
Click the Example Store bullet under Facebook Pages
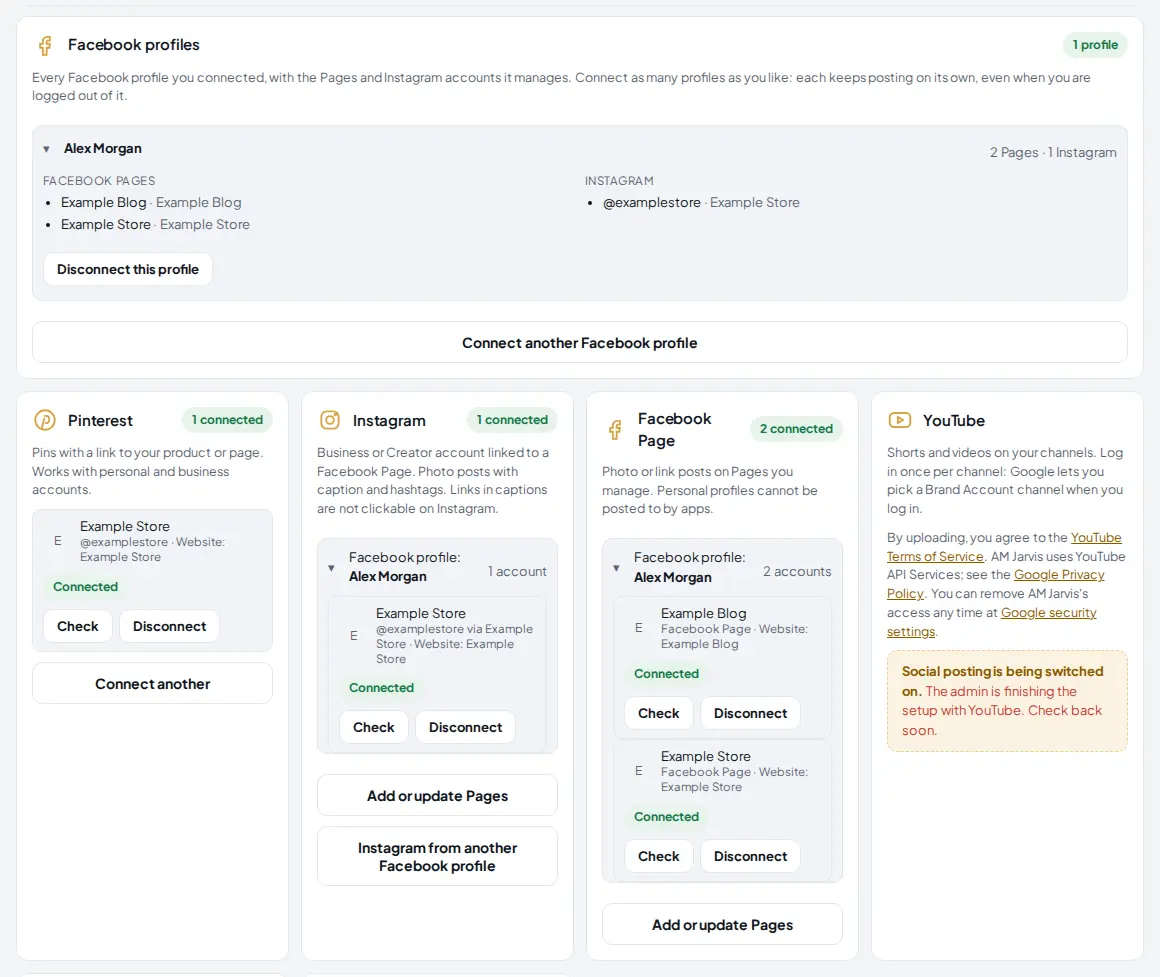point(155,224)
